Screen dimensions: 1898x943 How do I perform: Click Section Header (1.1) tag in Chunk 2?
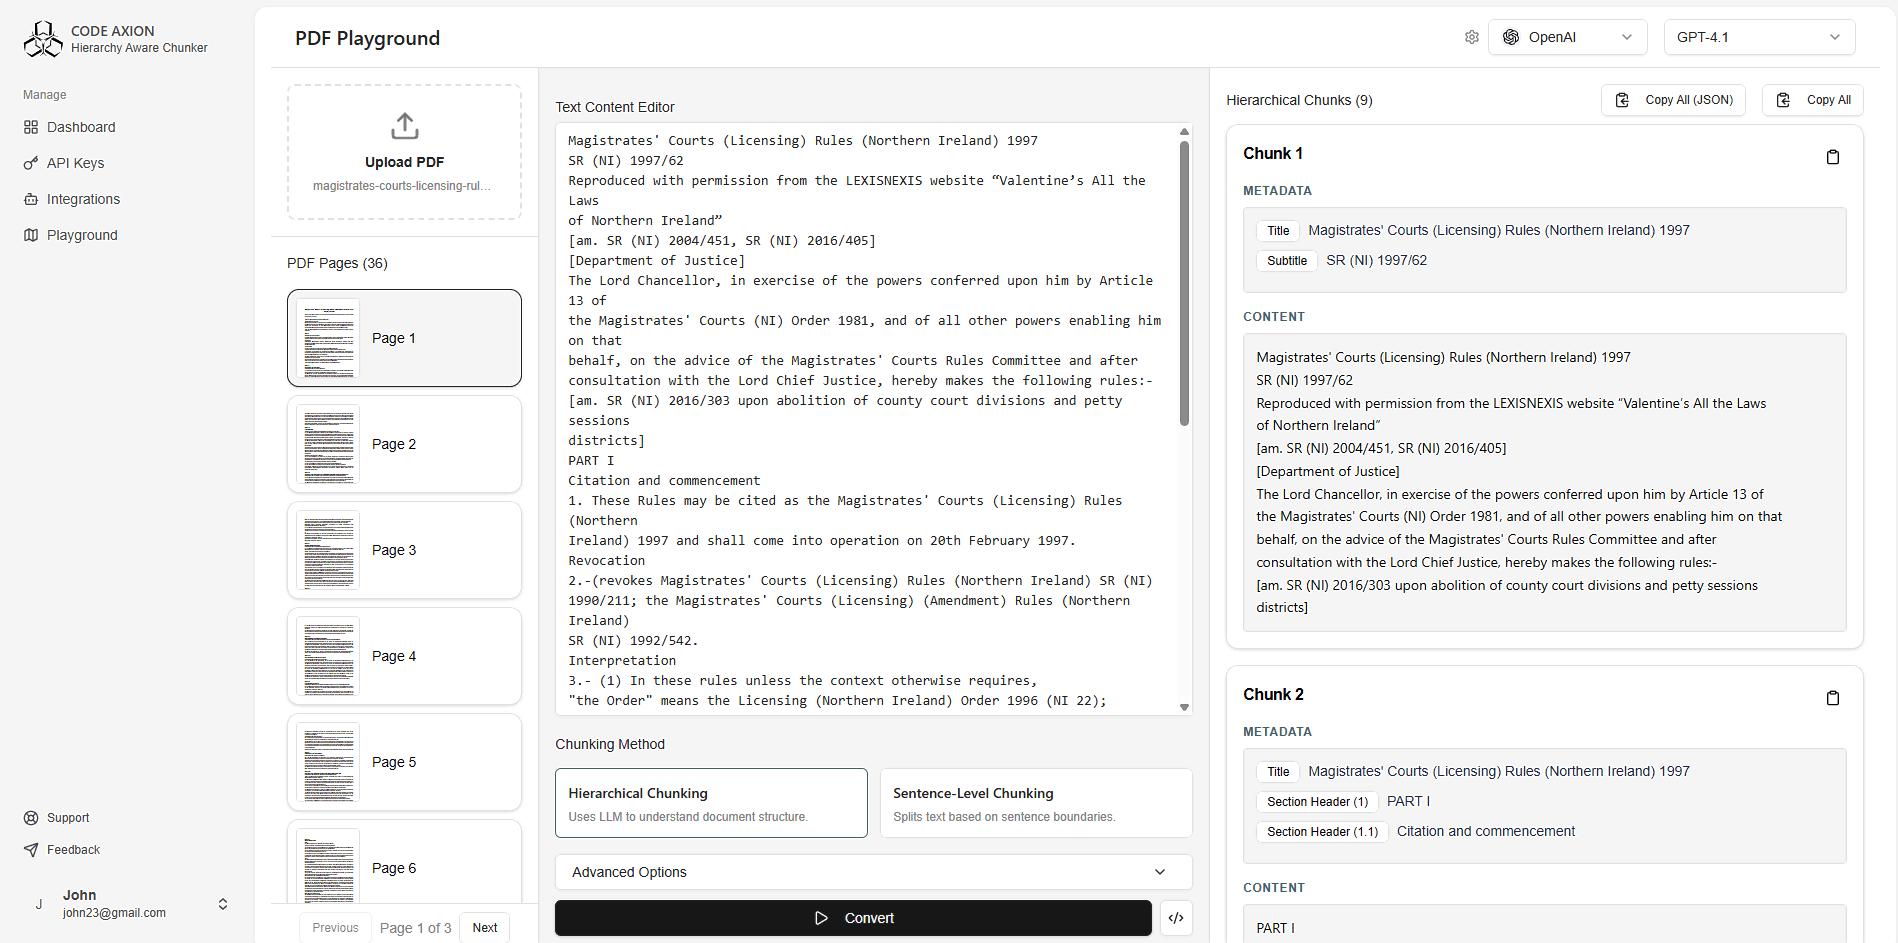coord(1322,832)
